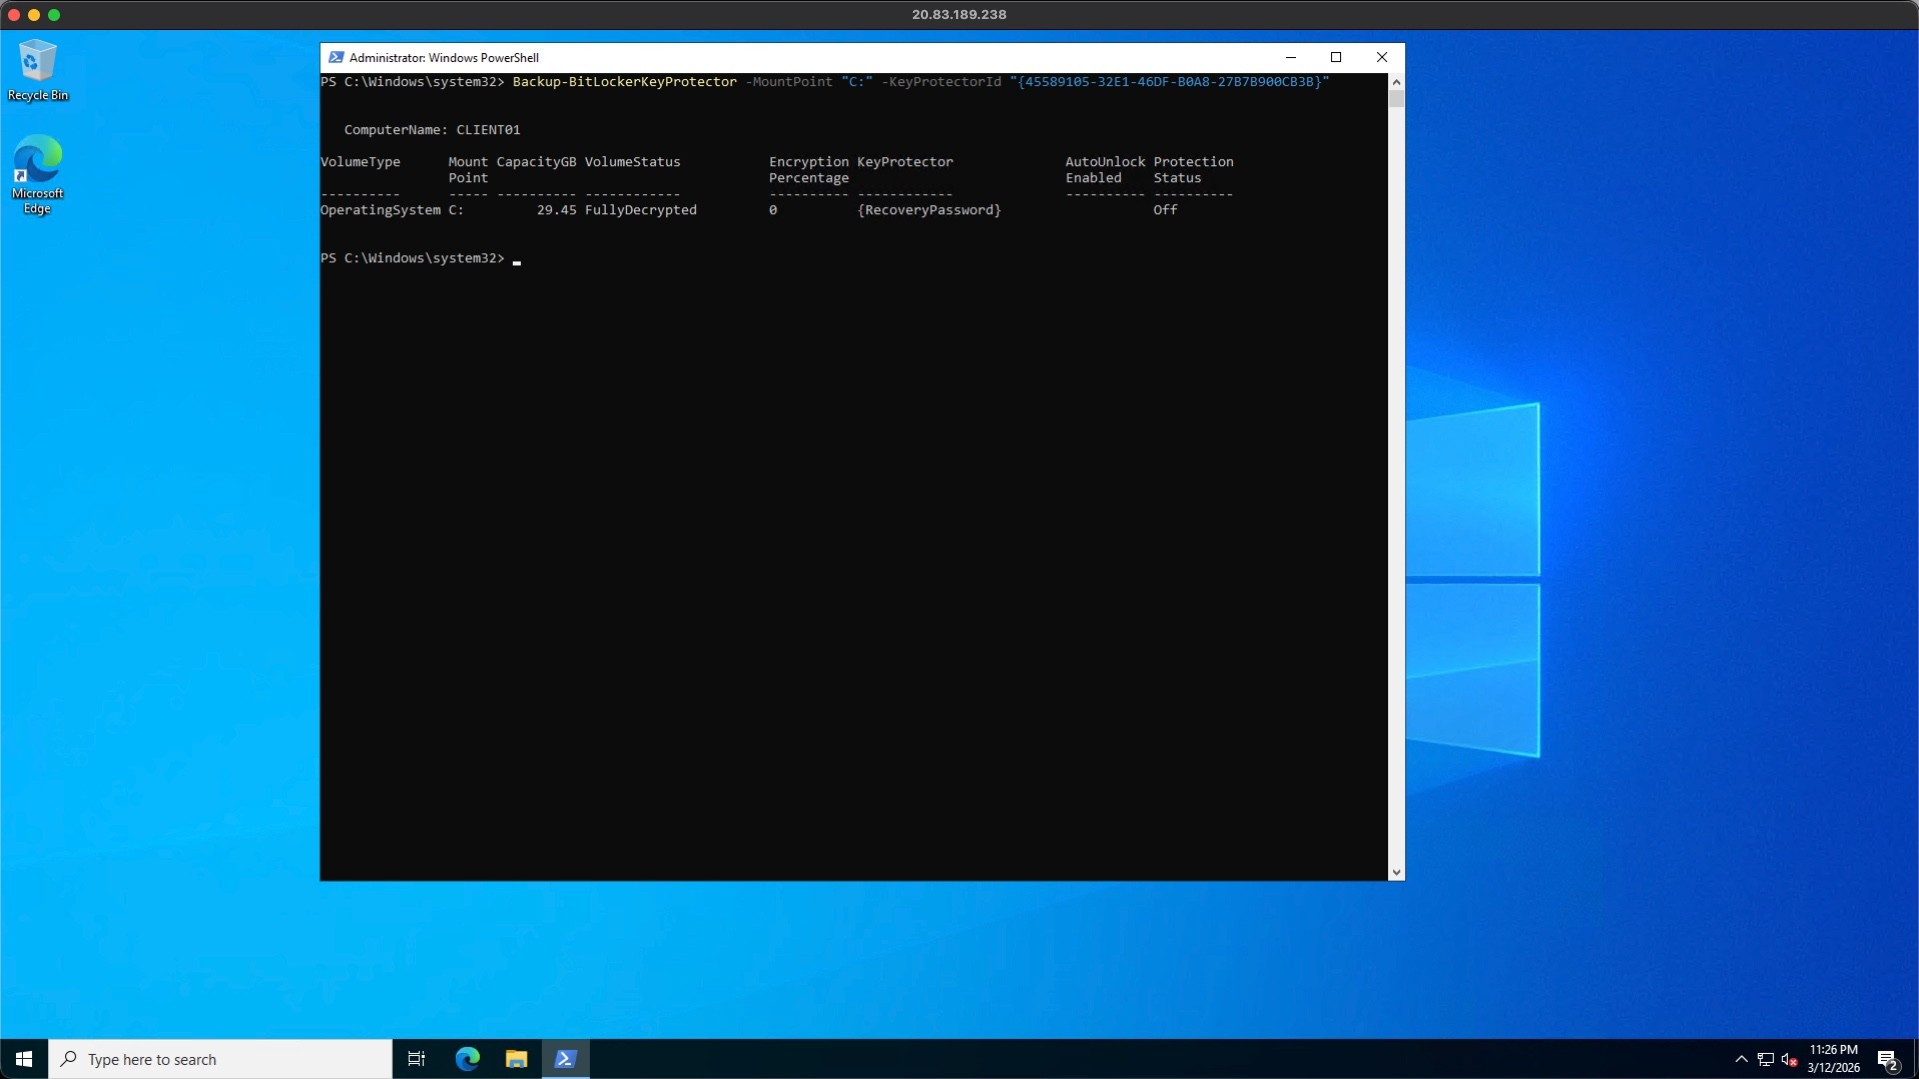Click the network status tray icon
This screenshot has width=1919, height=1079.
click(1765, 1059)
